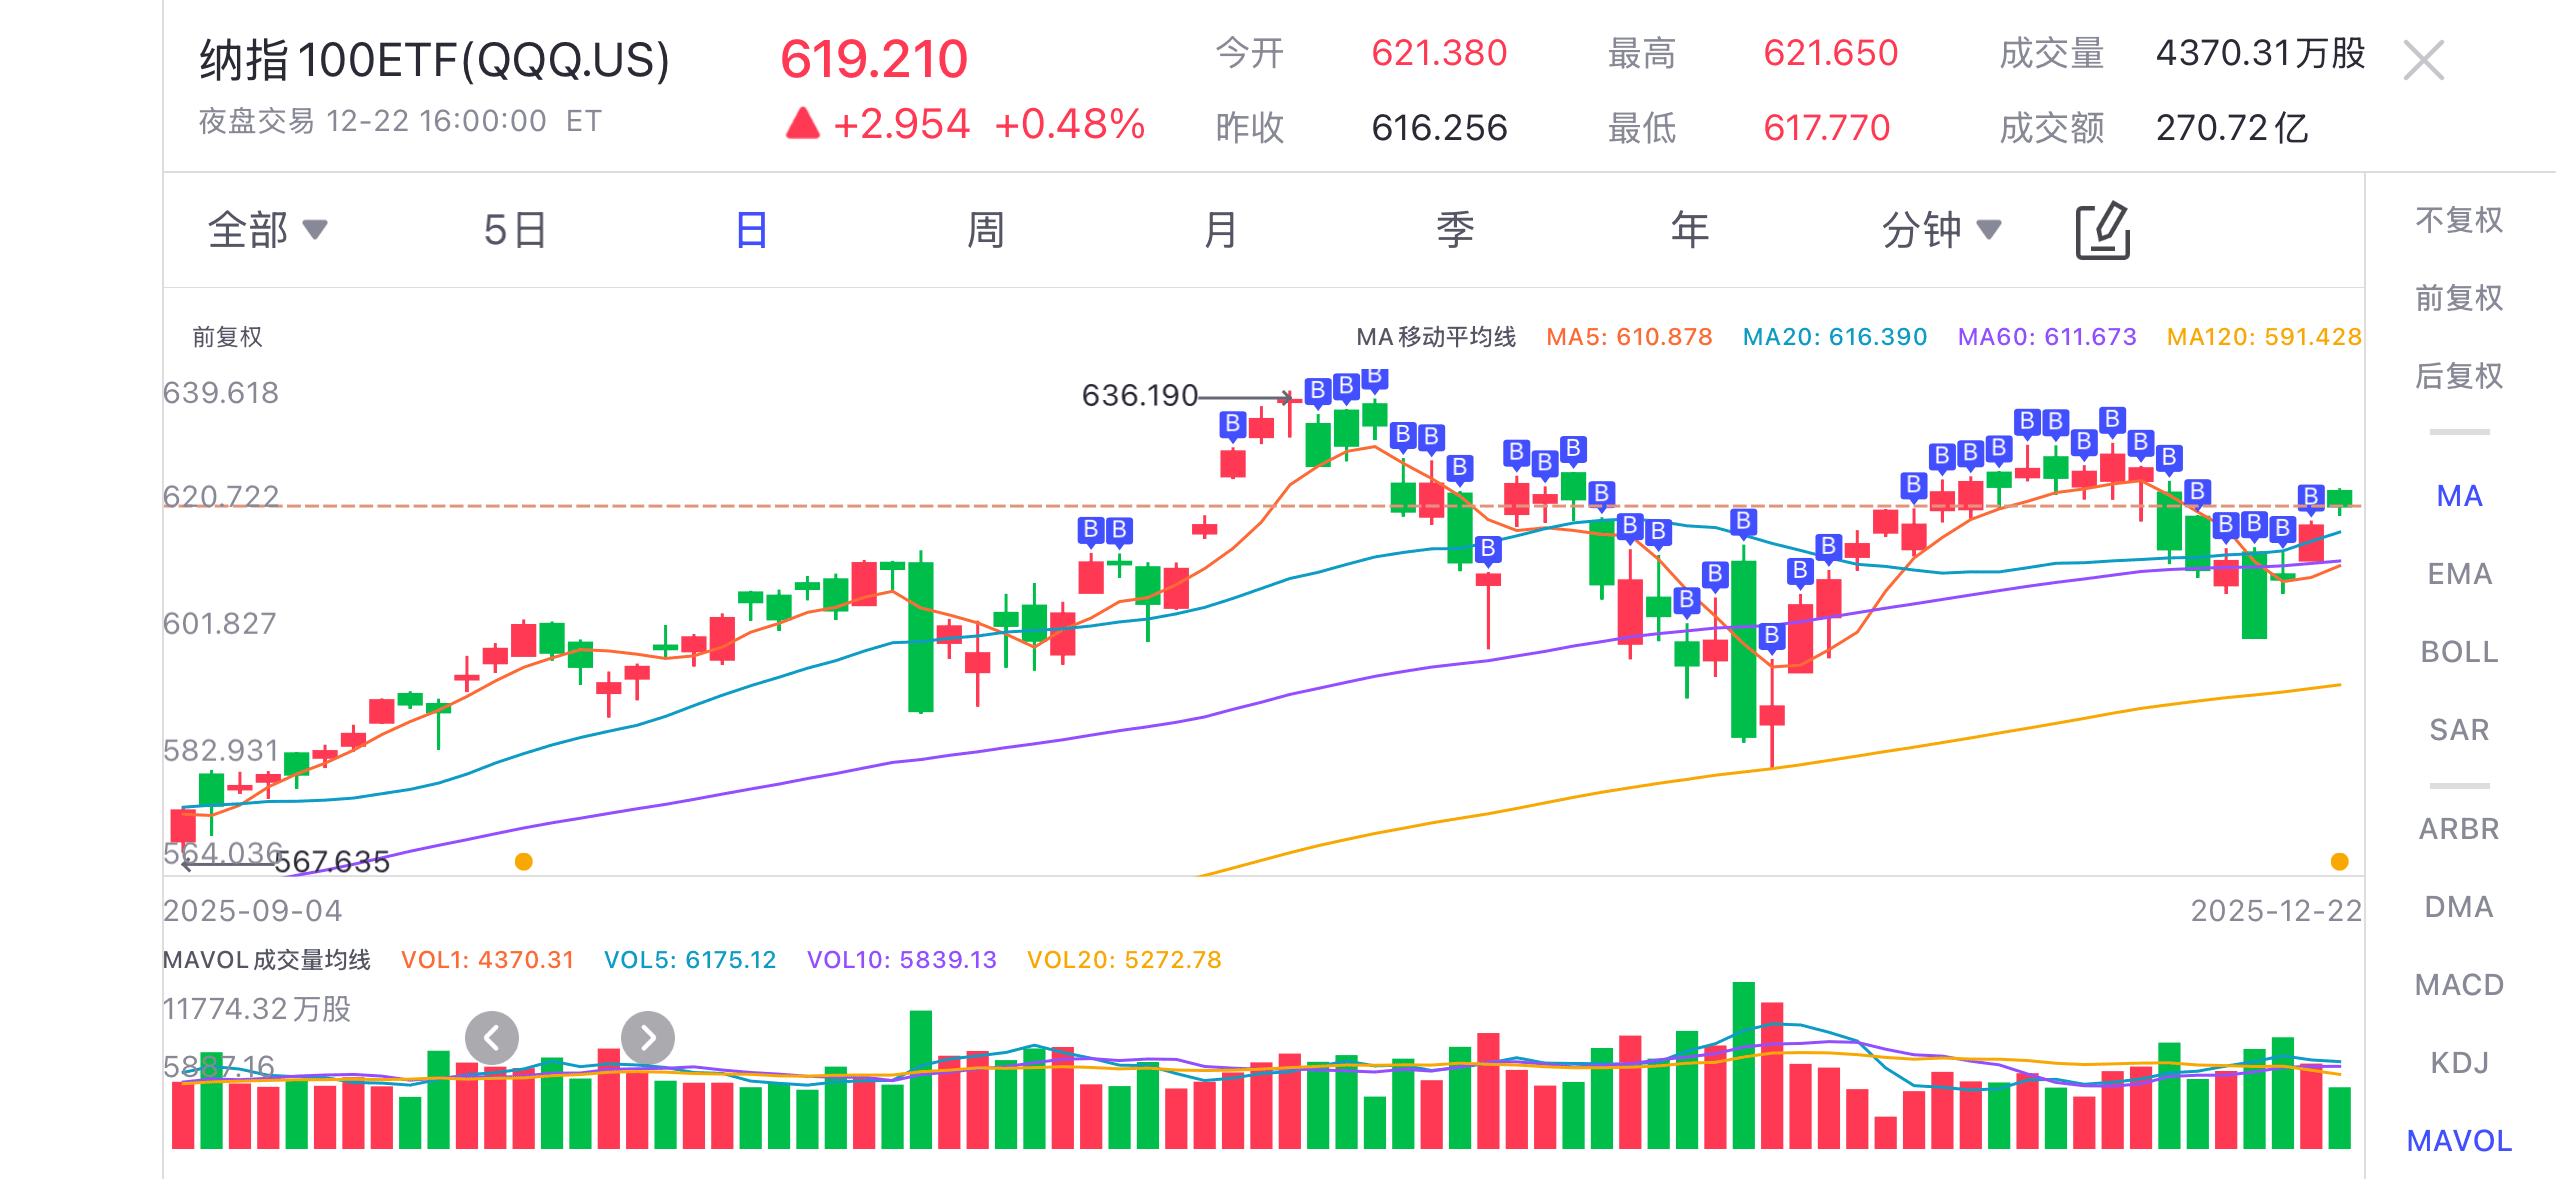Open the 分钟 interval dropdown
The height and width of the screenshot is (1179, 2556).
pos(1940,231)
